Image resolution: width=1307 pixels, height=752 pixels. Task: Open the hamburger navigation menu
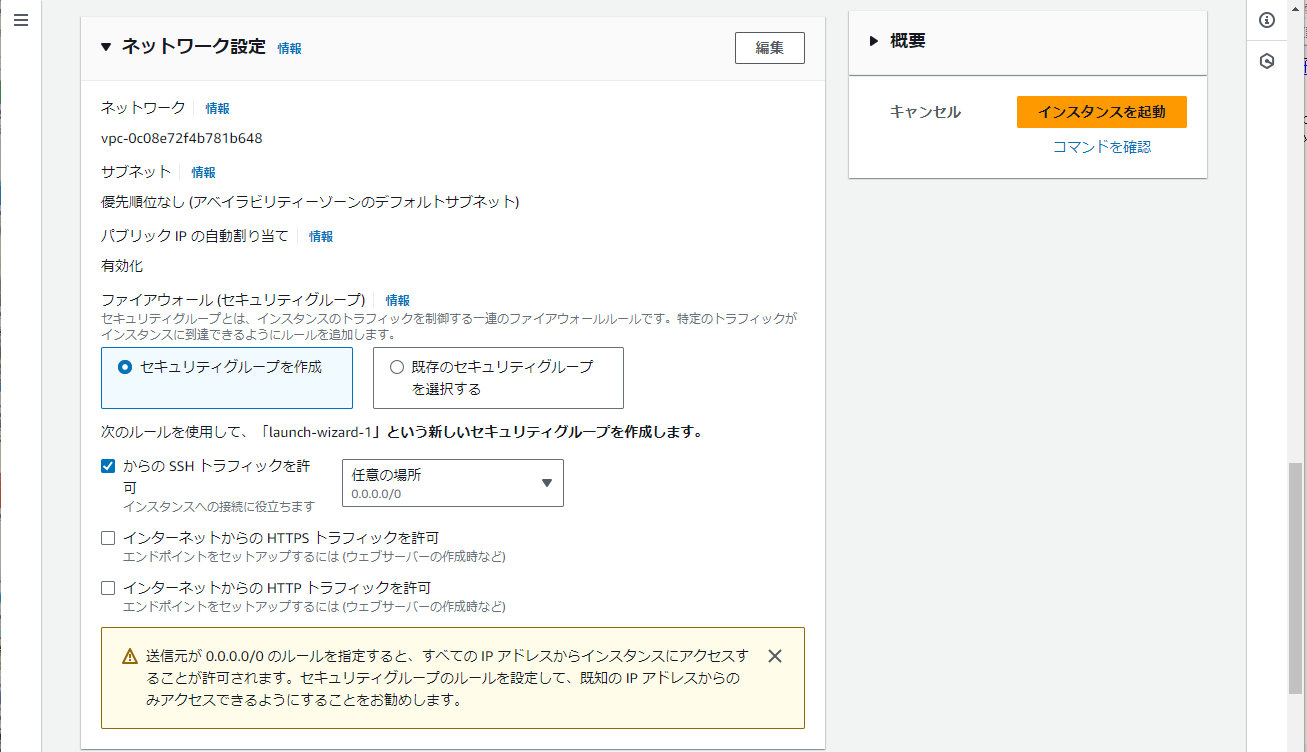point(21,21)
